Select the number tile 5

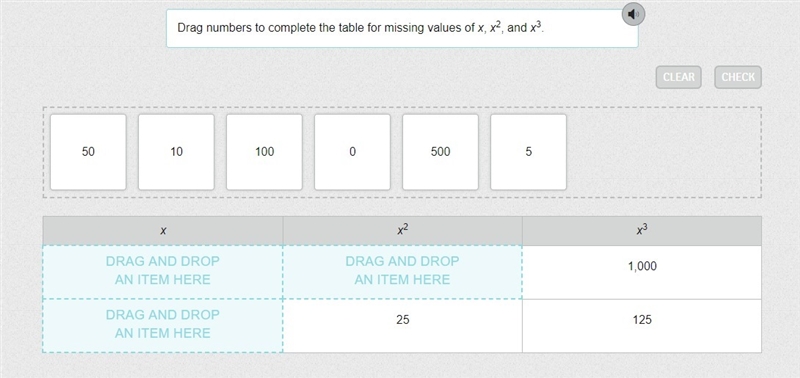click(529, 152)
